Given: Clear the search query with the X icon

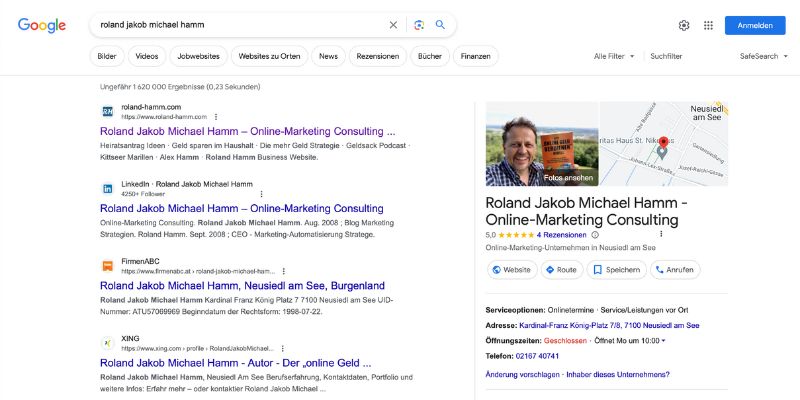Looking at the screenshot, I should [393, 25].
